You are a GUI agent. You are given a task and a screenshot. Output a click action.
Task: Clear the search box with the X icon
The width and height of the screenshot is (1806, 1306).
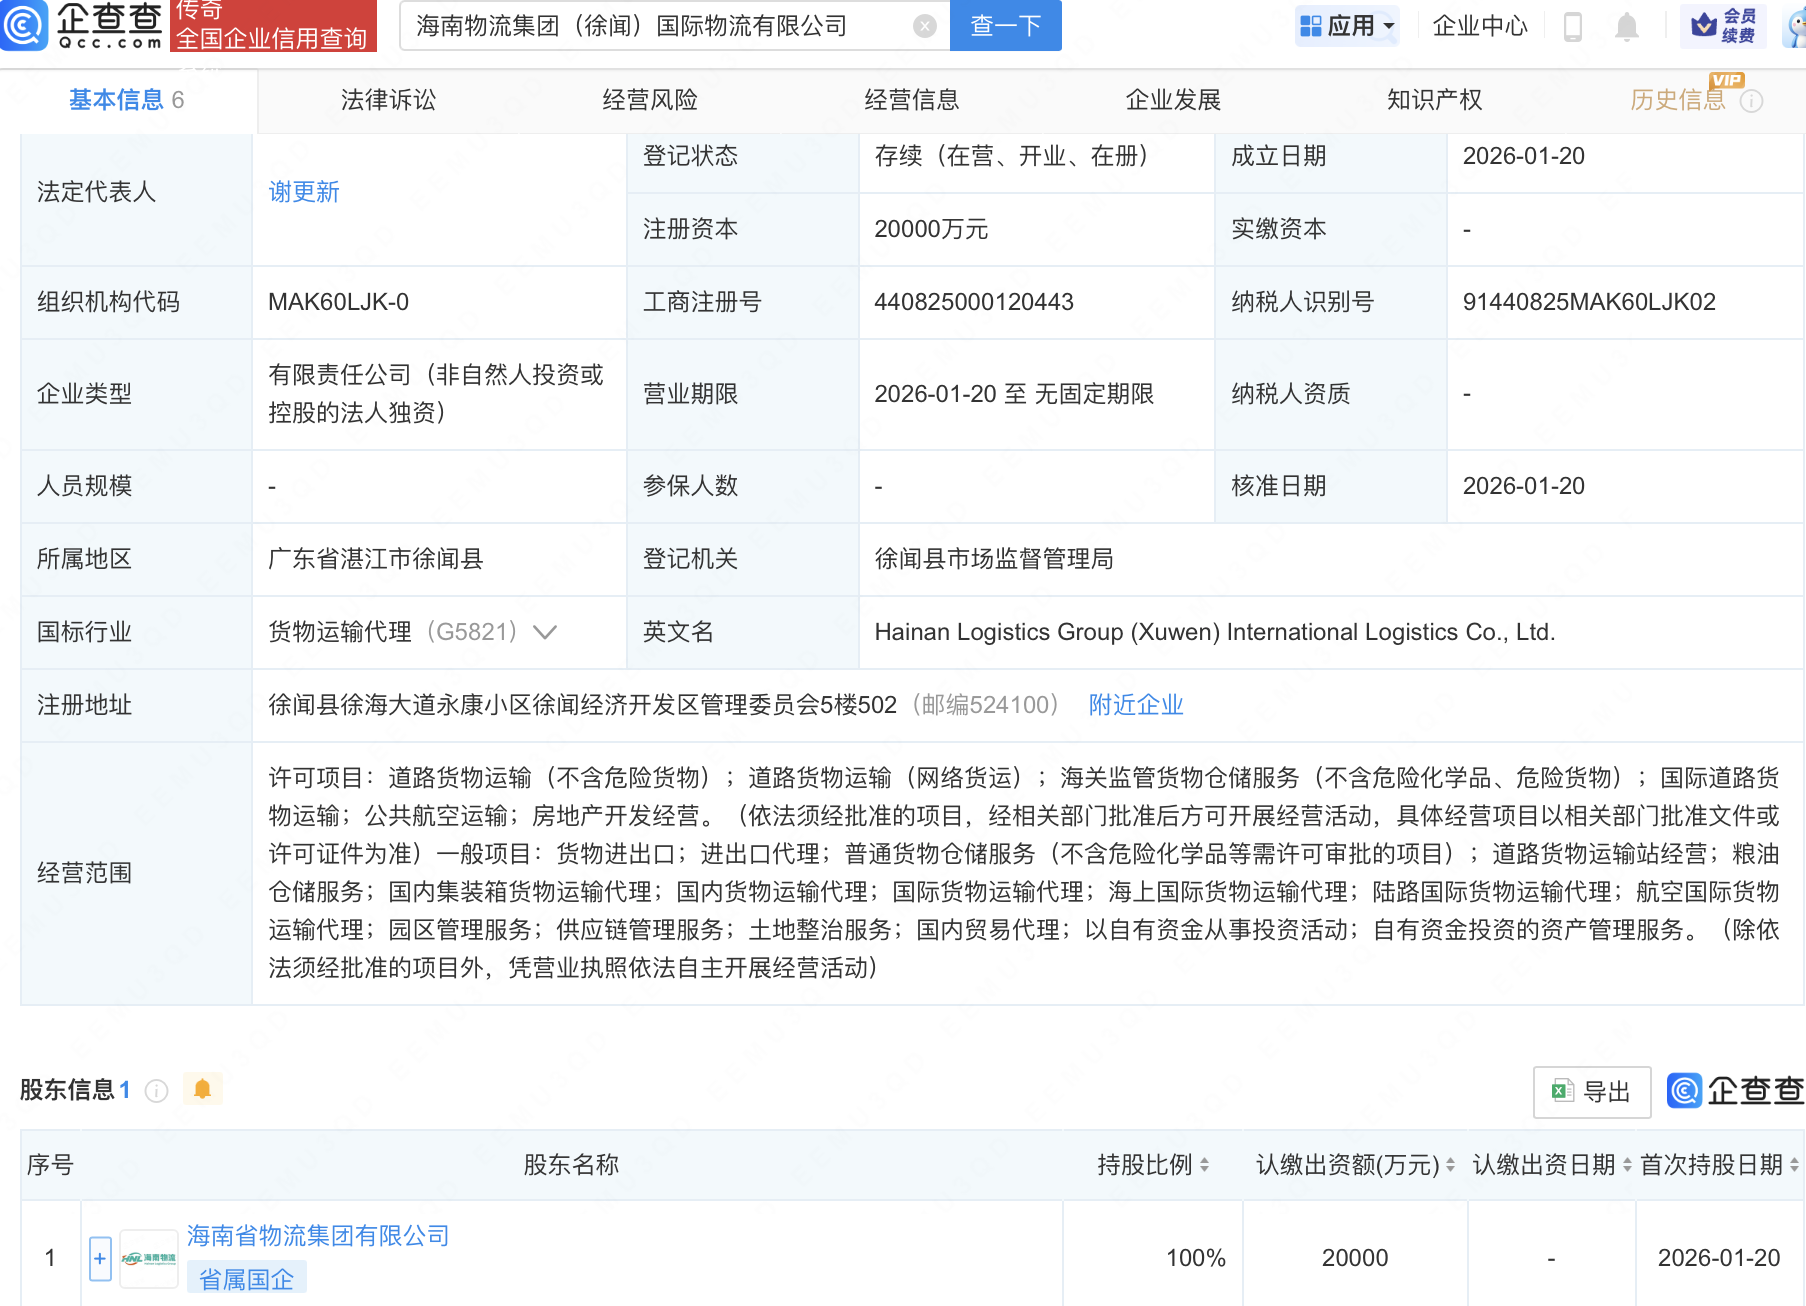[x=925, y=26]
